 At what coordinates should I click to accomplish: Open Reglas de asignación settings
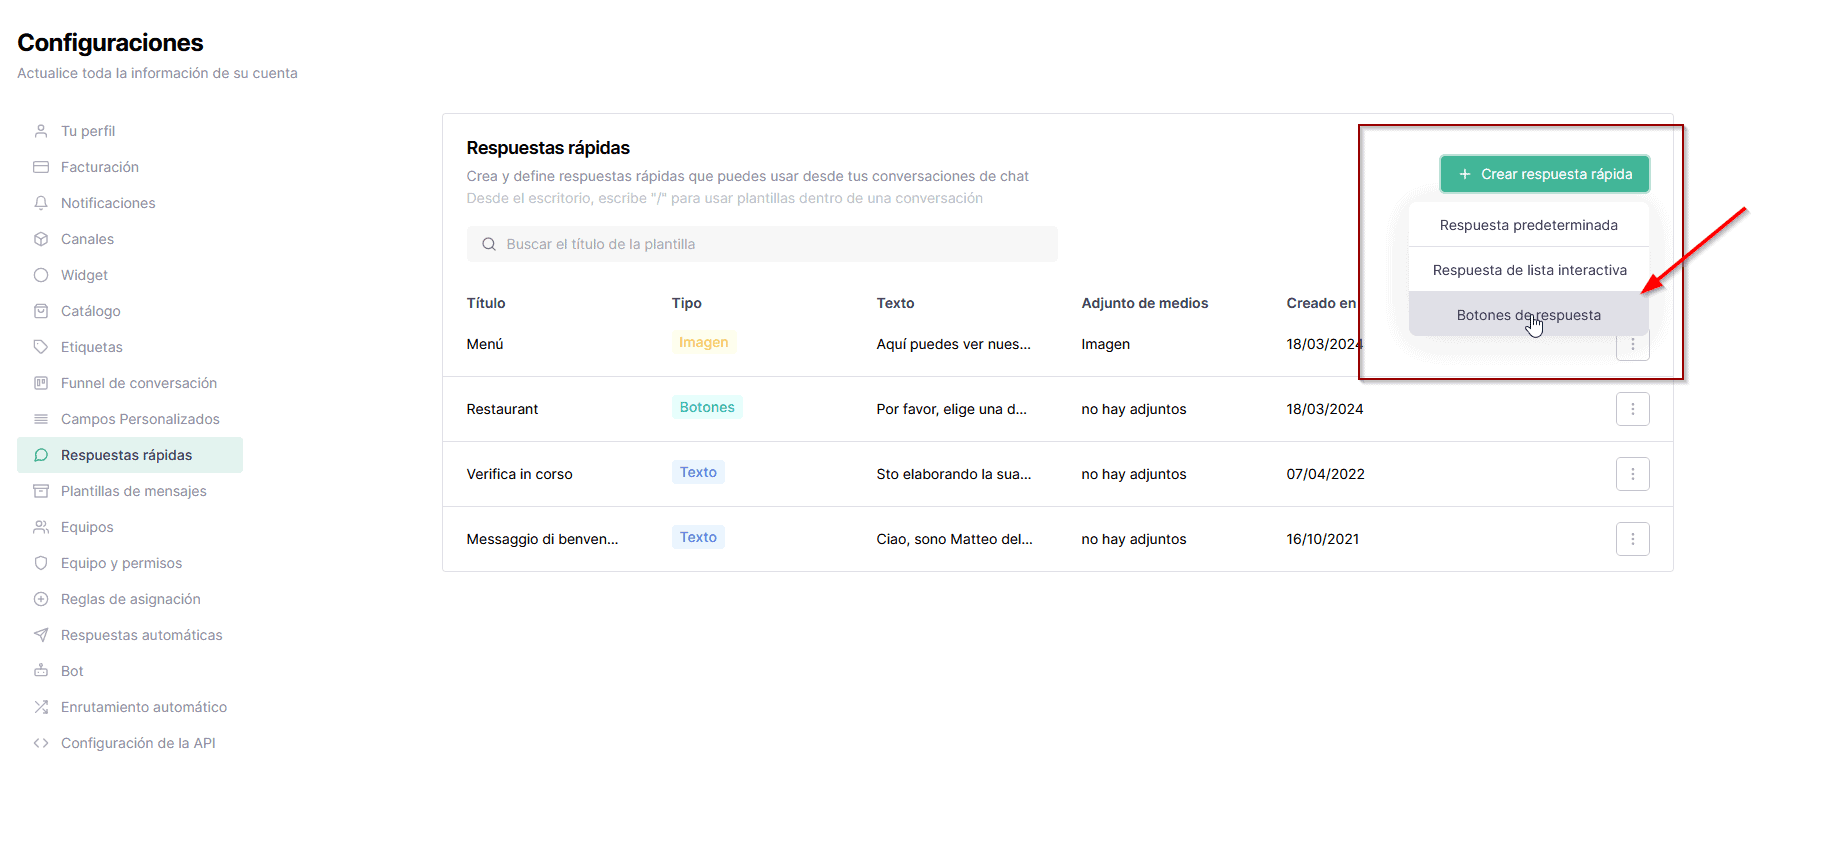[131, 599]
